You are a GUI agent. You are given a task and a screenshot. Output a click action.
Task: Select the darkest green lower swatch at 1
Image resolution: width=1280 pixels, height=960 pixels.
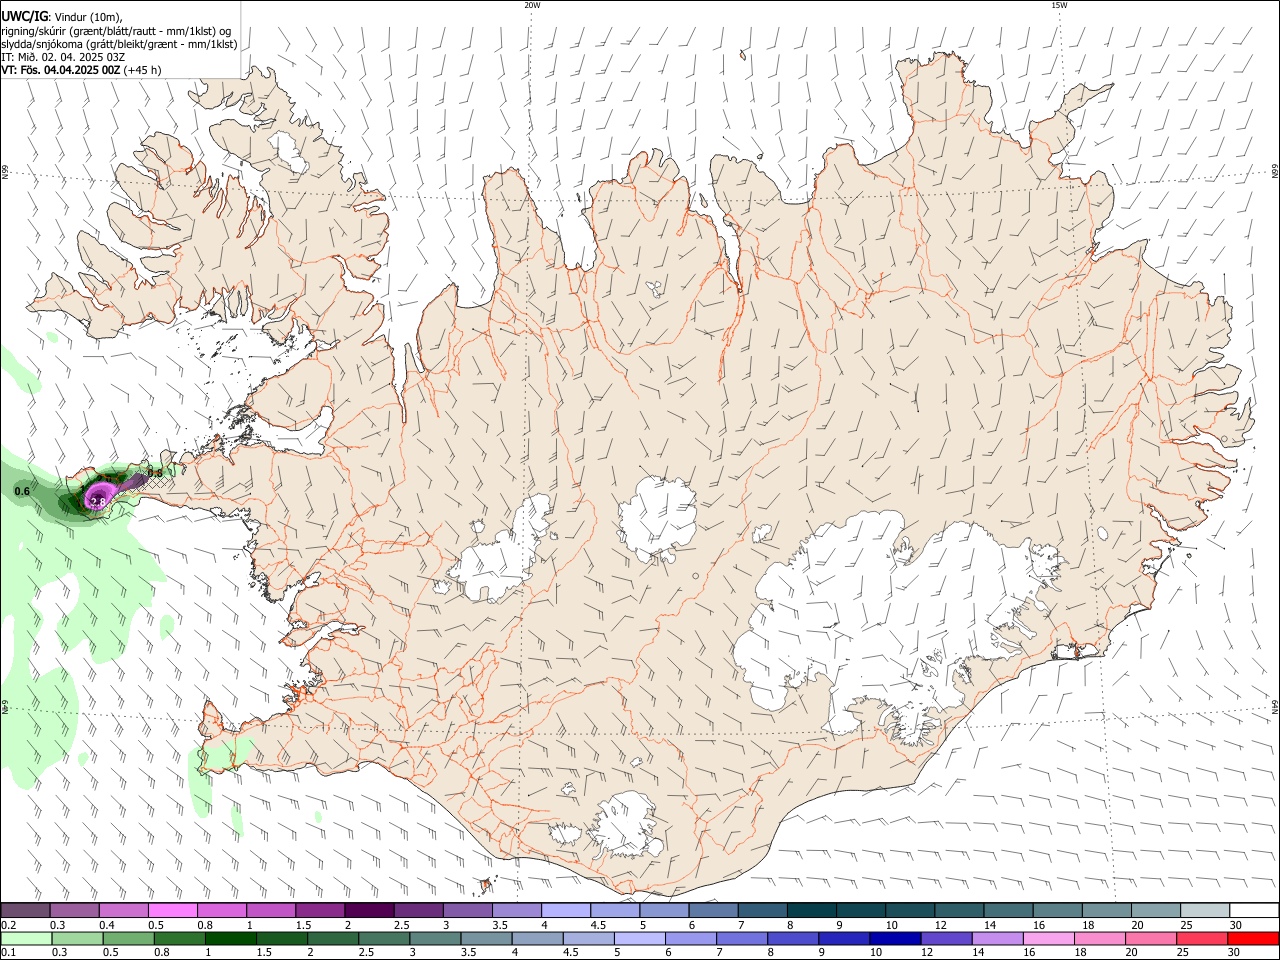(231, 938)
